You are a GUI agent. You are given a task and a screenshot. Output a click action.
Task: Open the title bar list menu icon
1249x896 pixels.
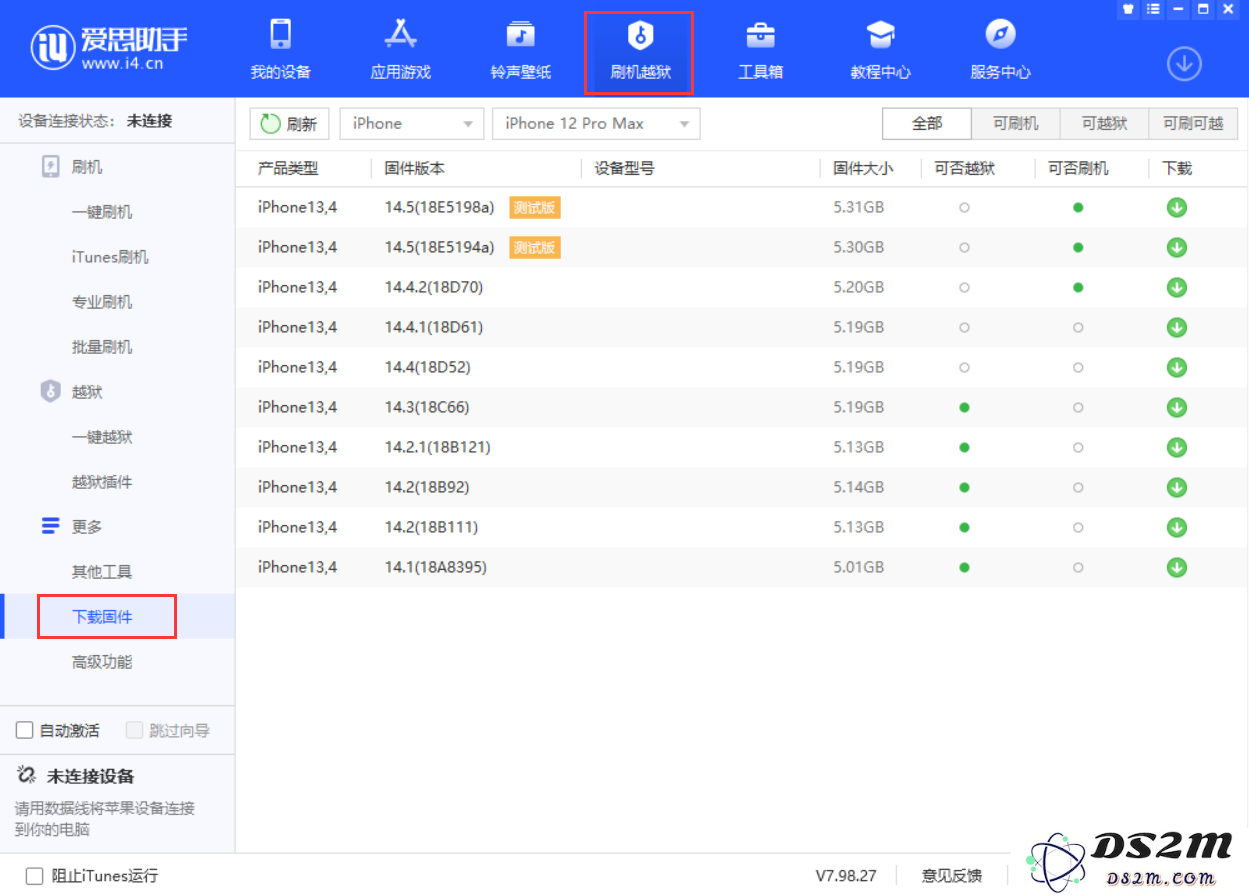coord(1153,9)
